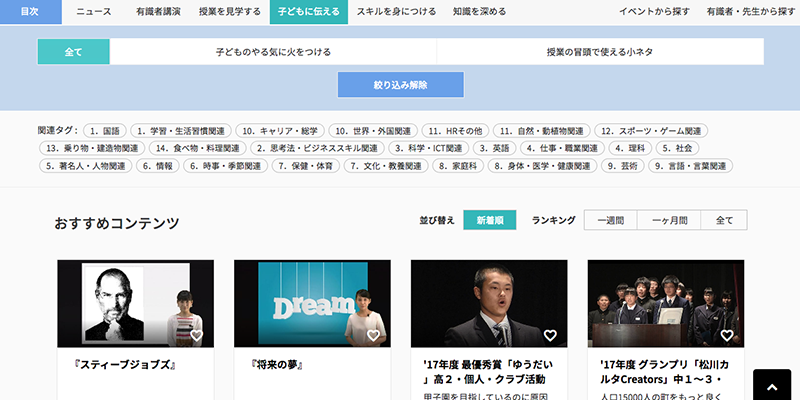The image size is (800, 400).
Task: Click 絞り込み解除 button
Action: click(400, 85)
